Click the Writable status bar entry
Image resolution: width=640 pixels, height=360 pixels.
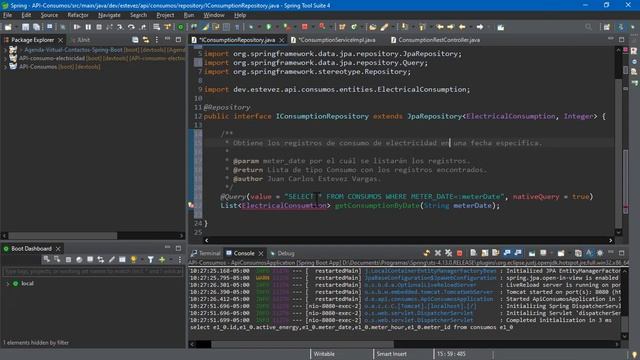click(324, 354)
